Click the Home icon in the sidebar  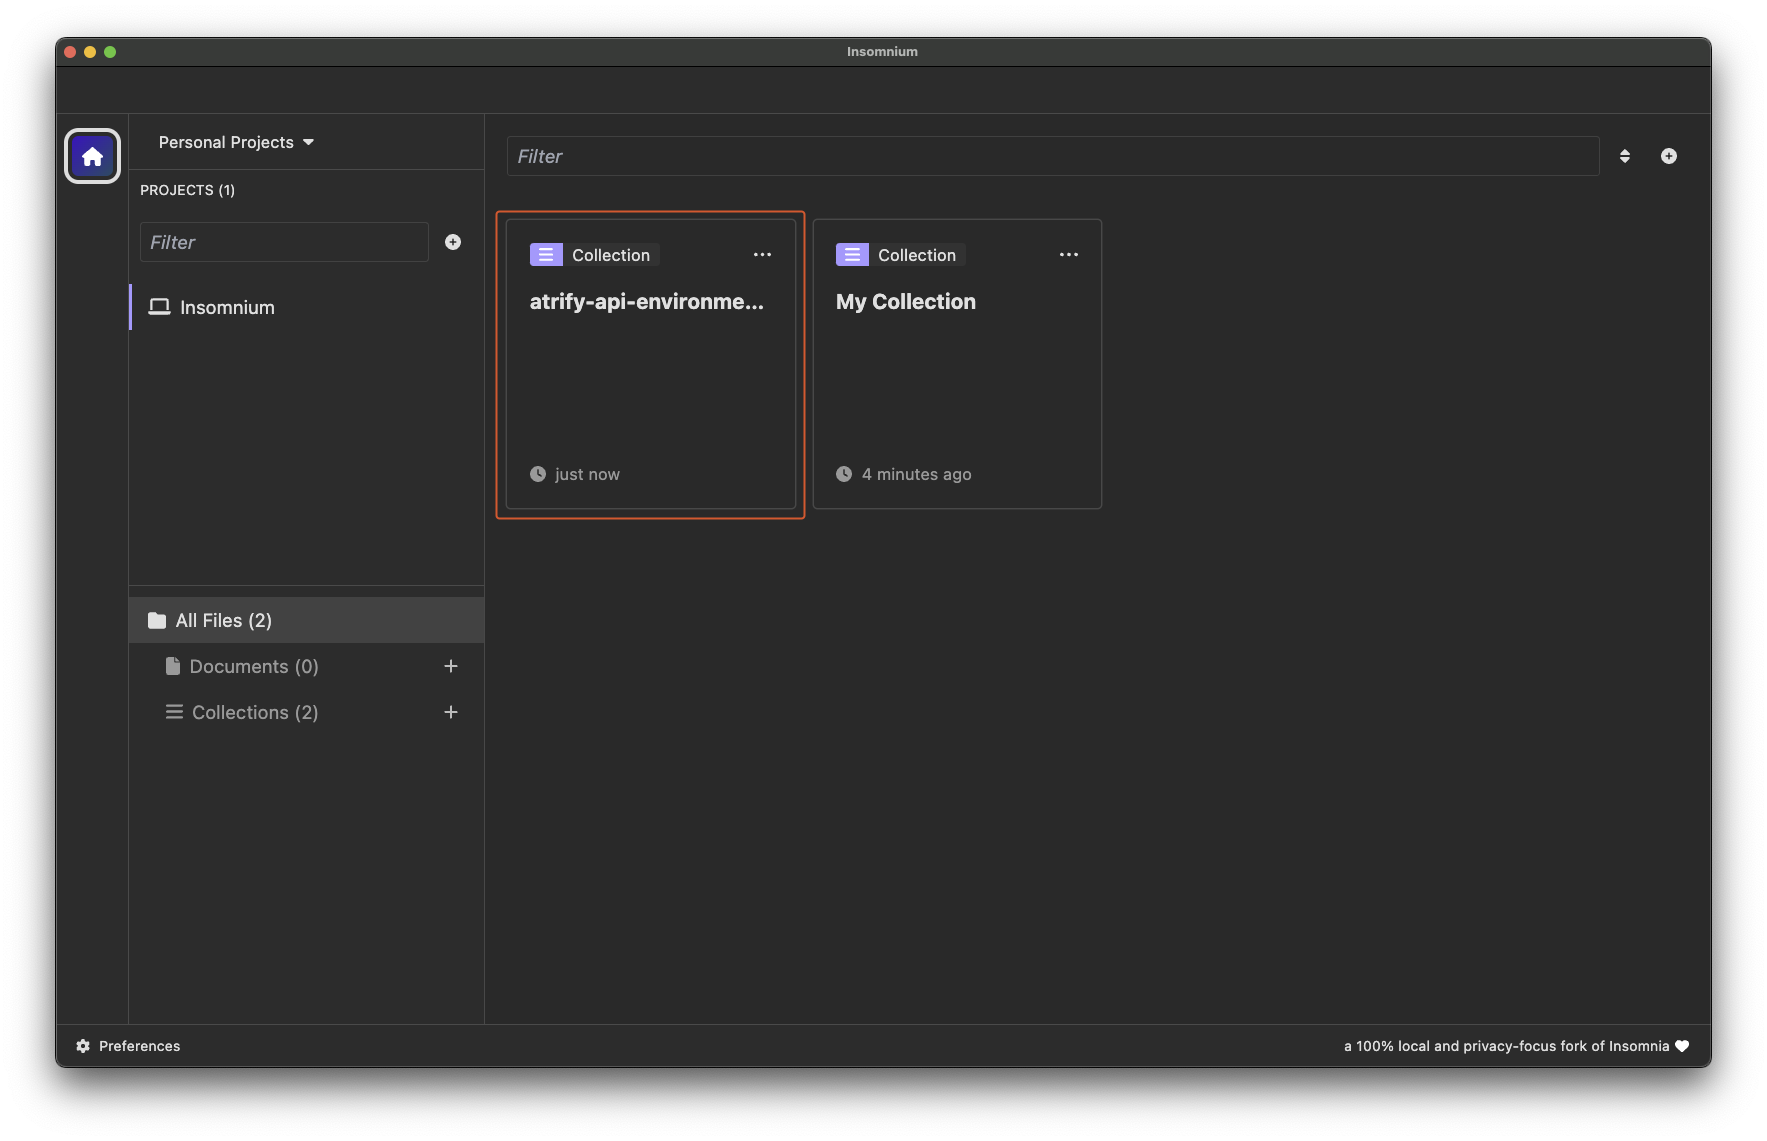[x=92, y=156]
